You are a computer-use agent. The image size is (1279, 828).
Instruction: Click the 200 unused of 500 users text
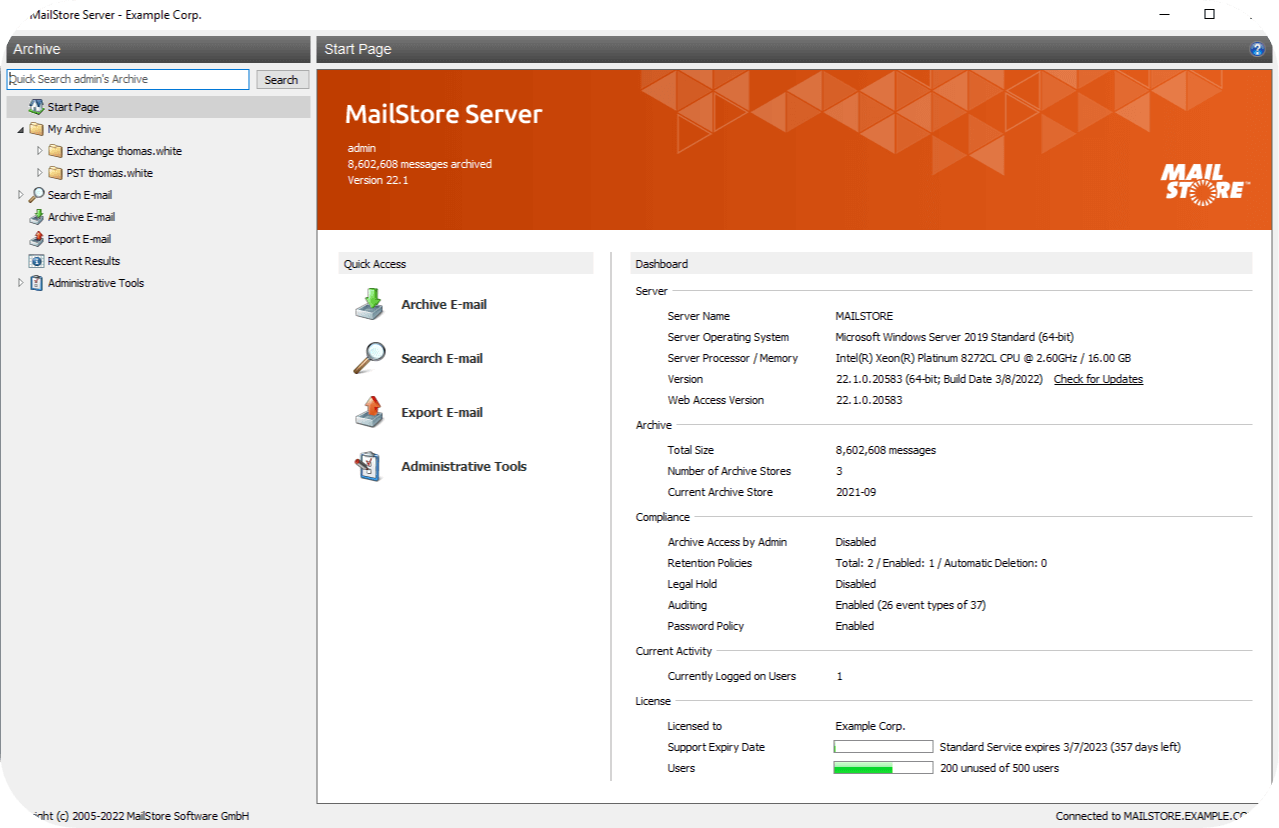click(x=999, y=768)
